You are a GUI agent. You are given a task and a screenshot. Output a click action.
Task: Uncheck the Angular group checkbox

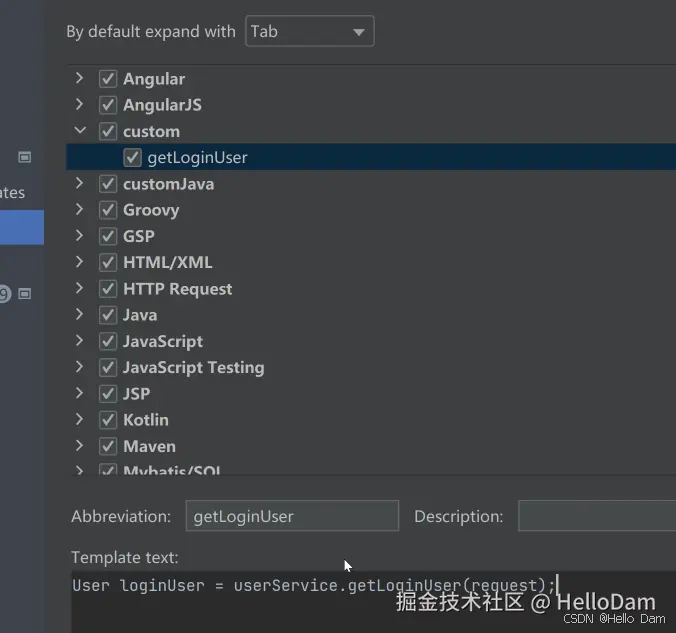108,79
